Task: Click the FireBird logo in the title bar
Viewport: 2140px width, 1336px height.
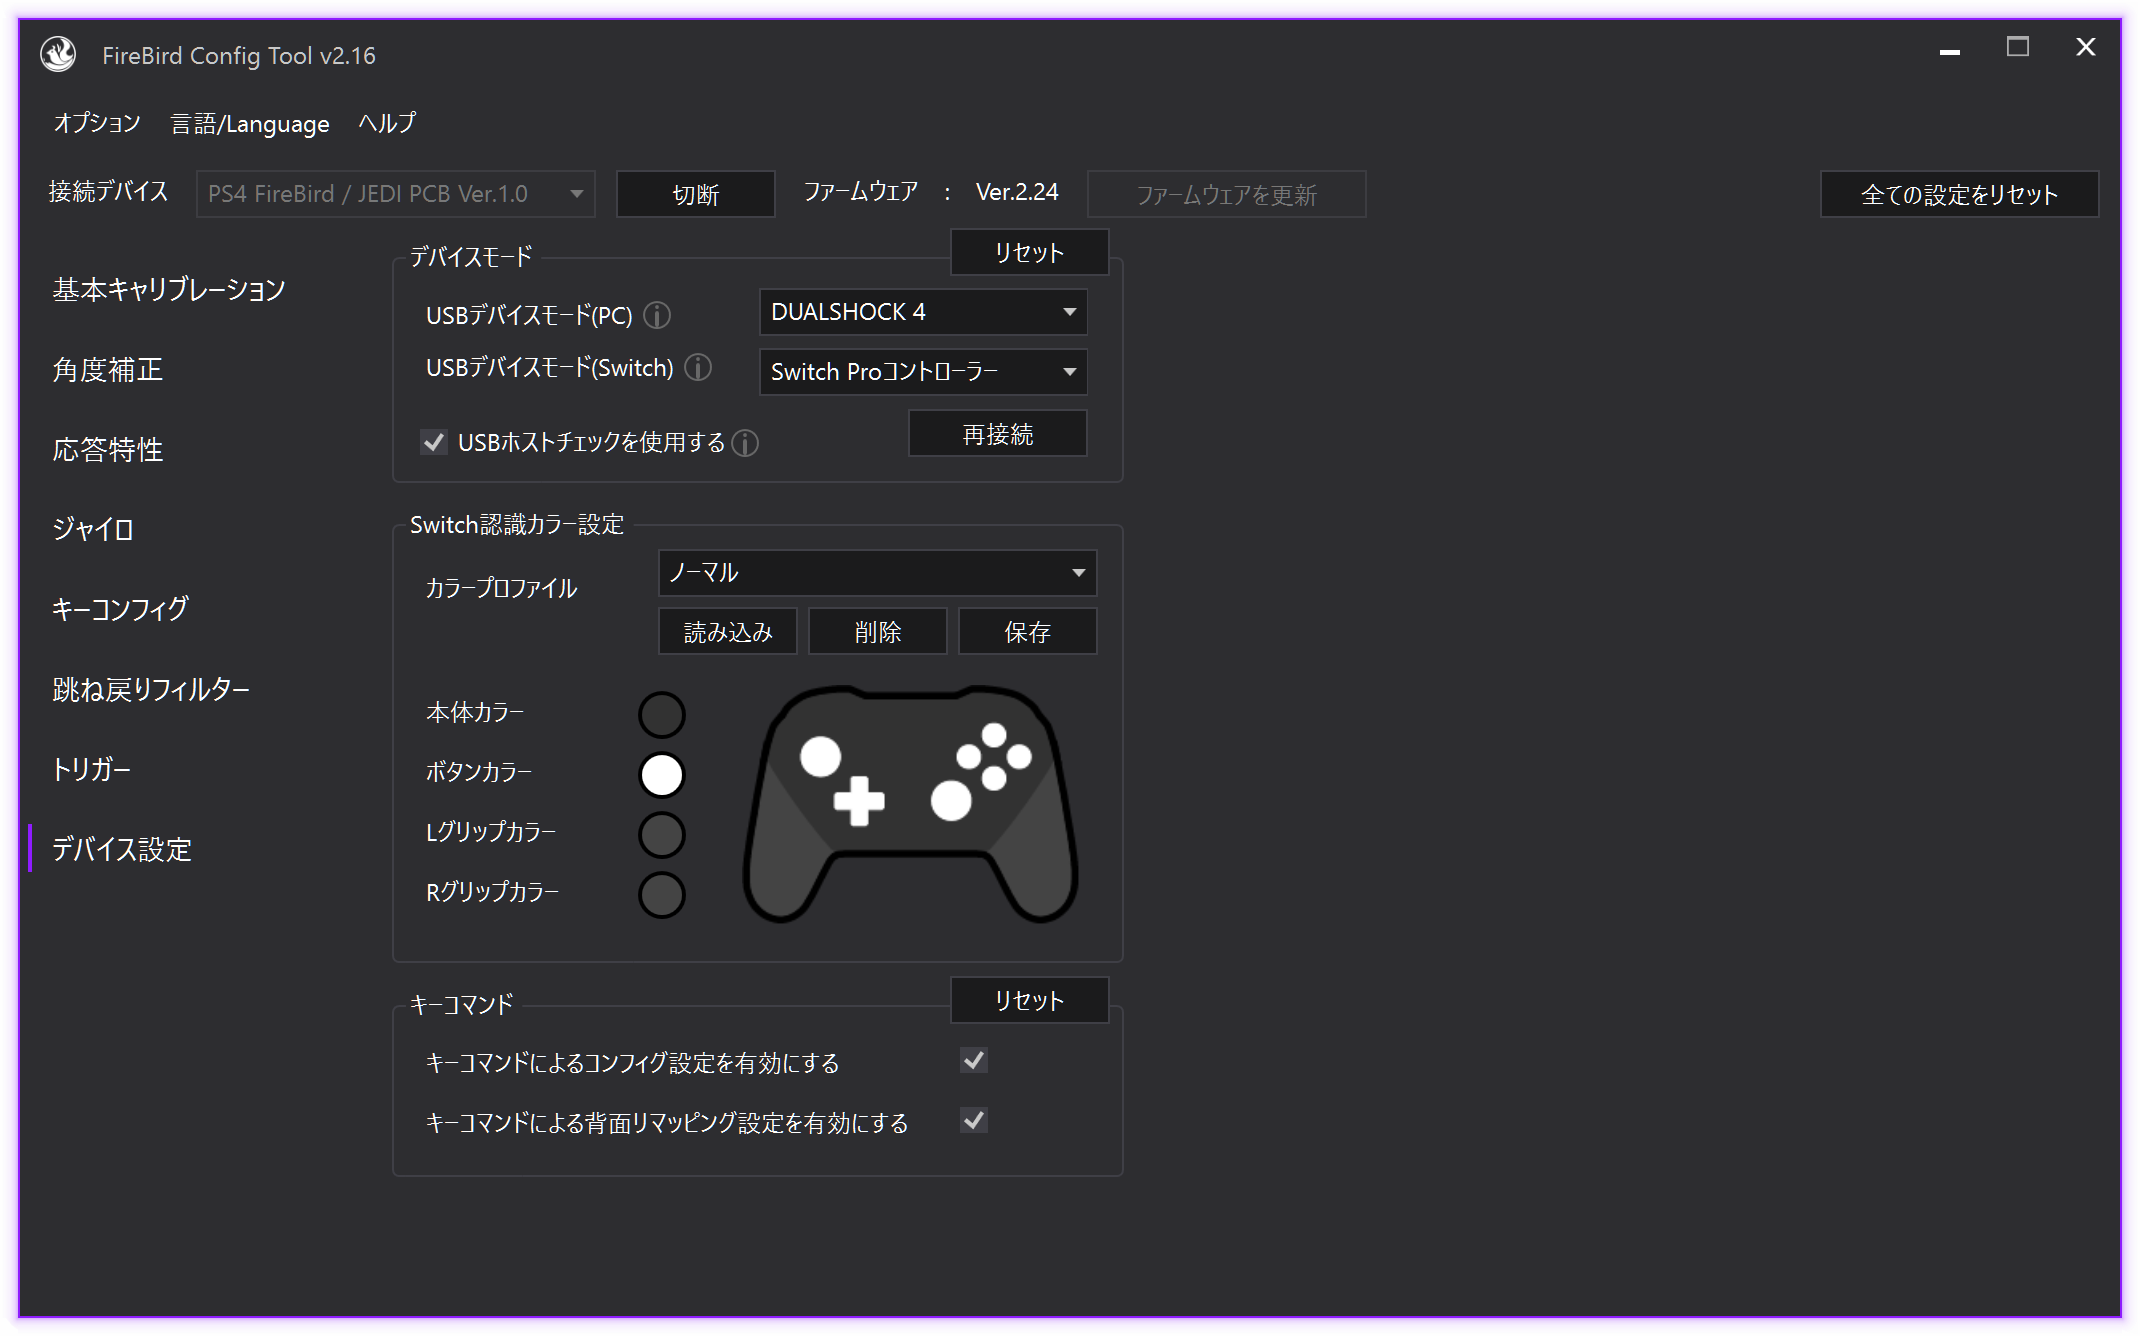Action: click(57, 55)
